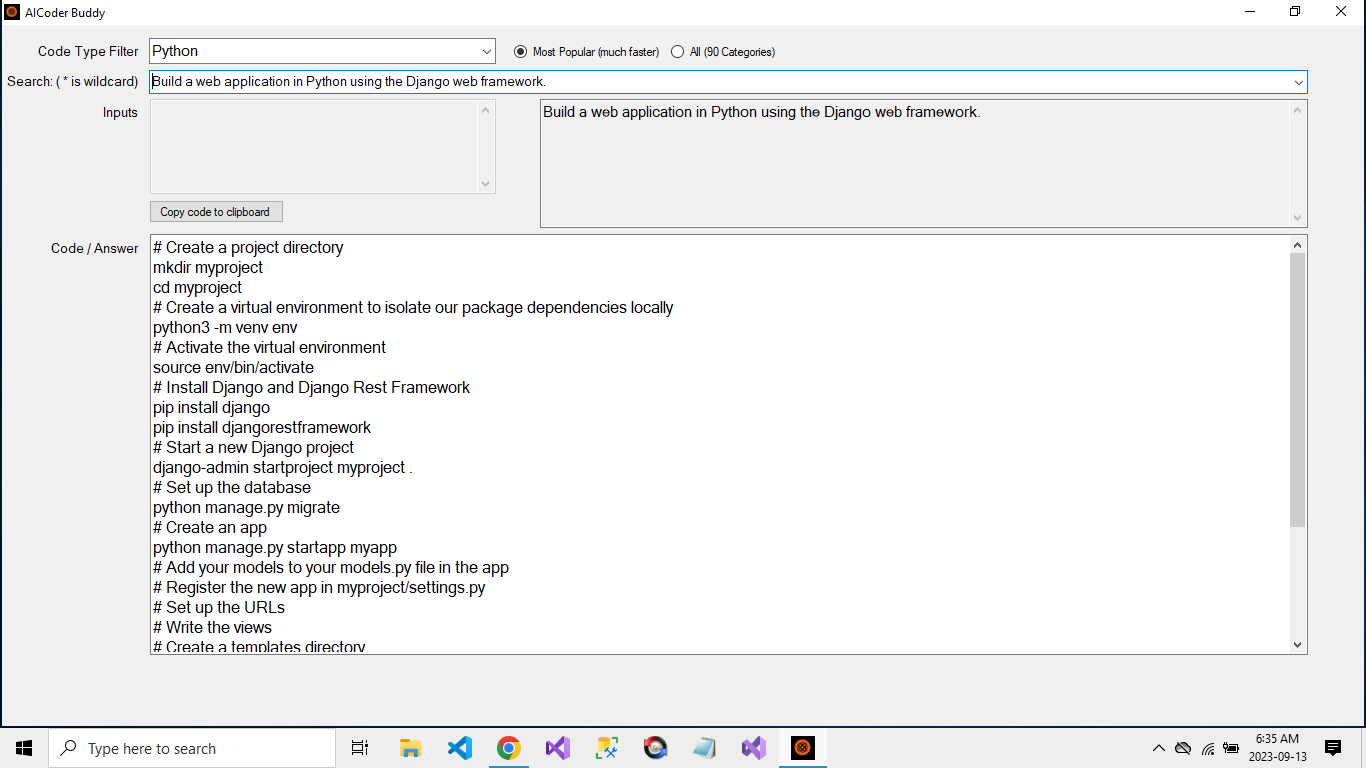
Task: Expand the Search query dropdown arrow
Action: (x=1298, y=82)
